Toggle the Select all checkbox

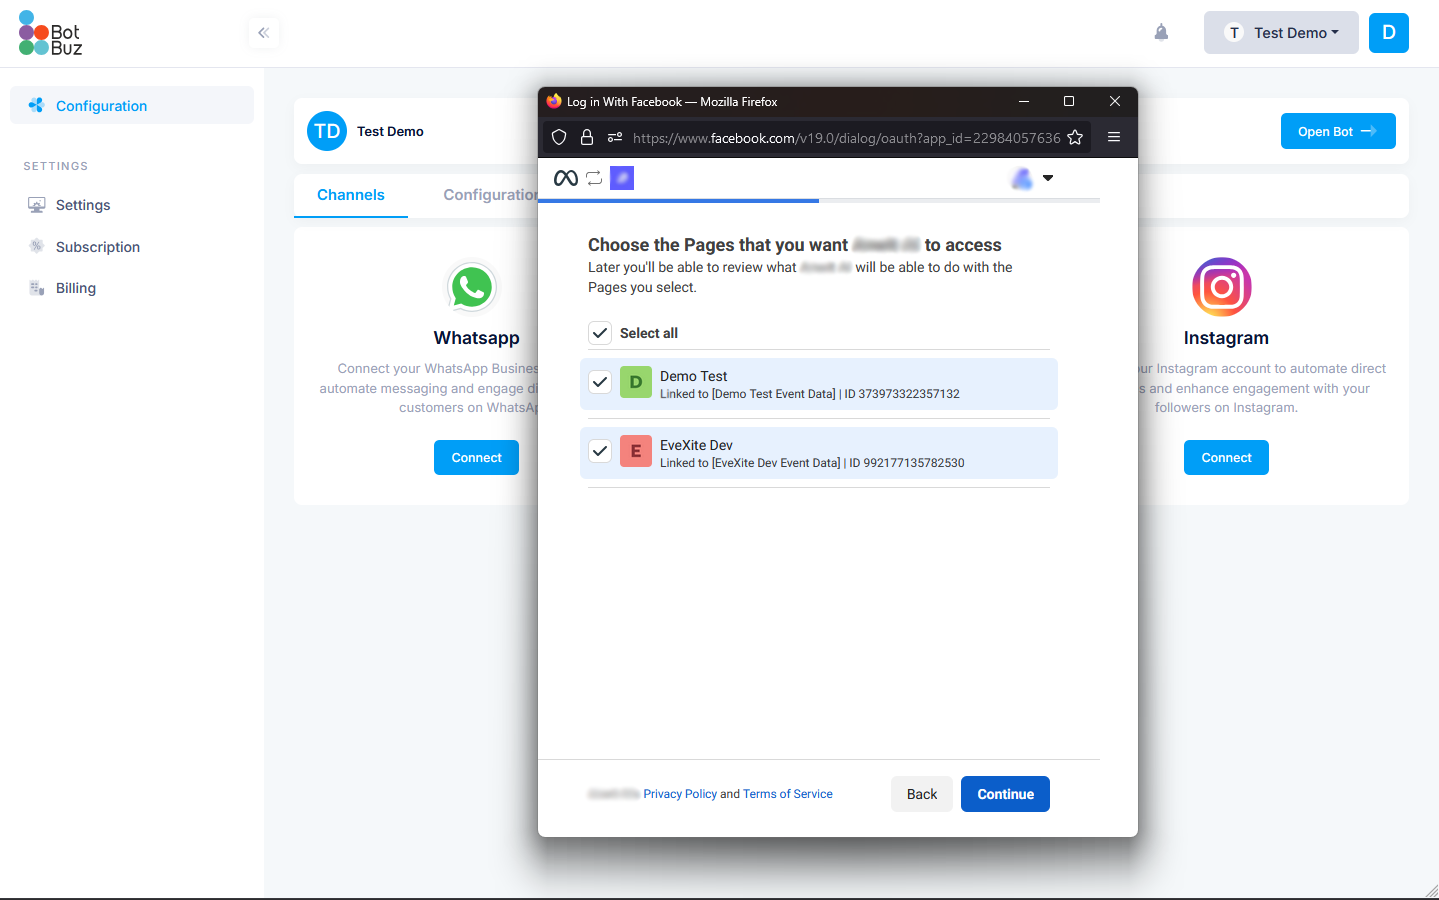pyautogui.click(x=600, y=333)
